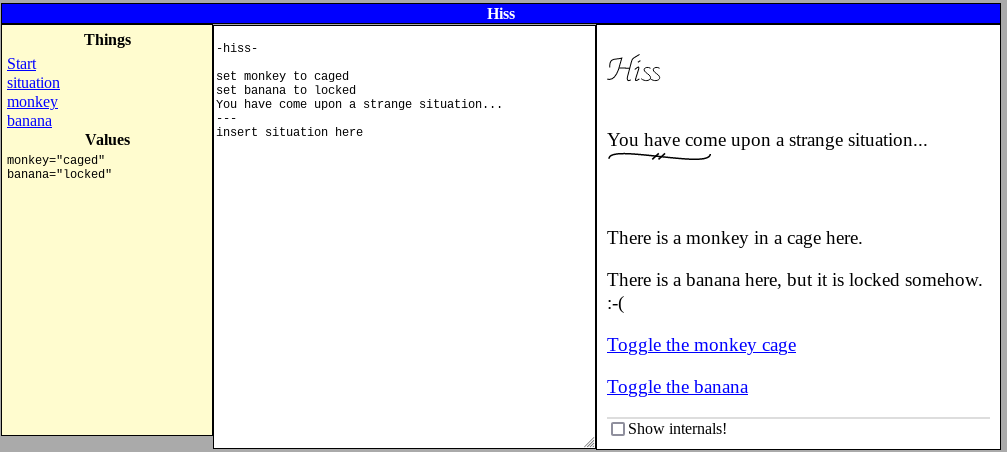Click the blue Hiss title bar
The height and width of the screenshot is (452, 1007).
click(501, 13)
